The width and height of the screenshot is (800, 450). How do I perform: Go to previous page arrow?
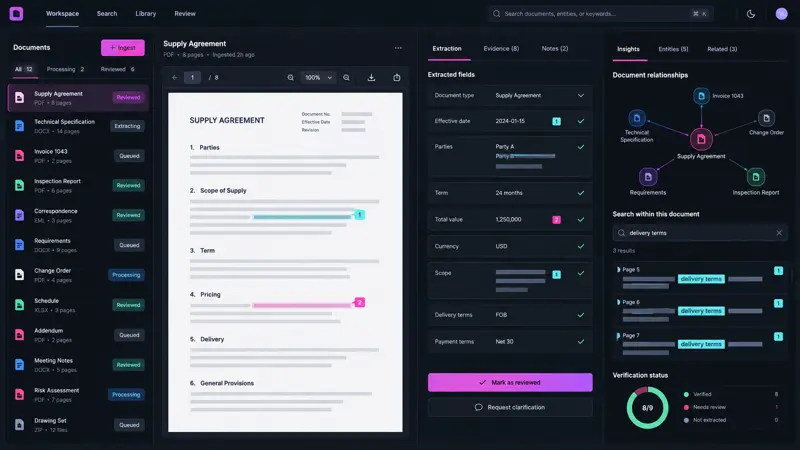[174, 78]
